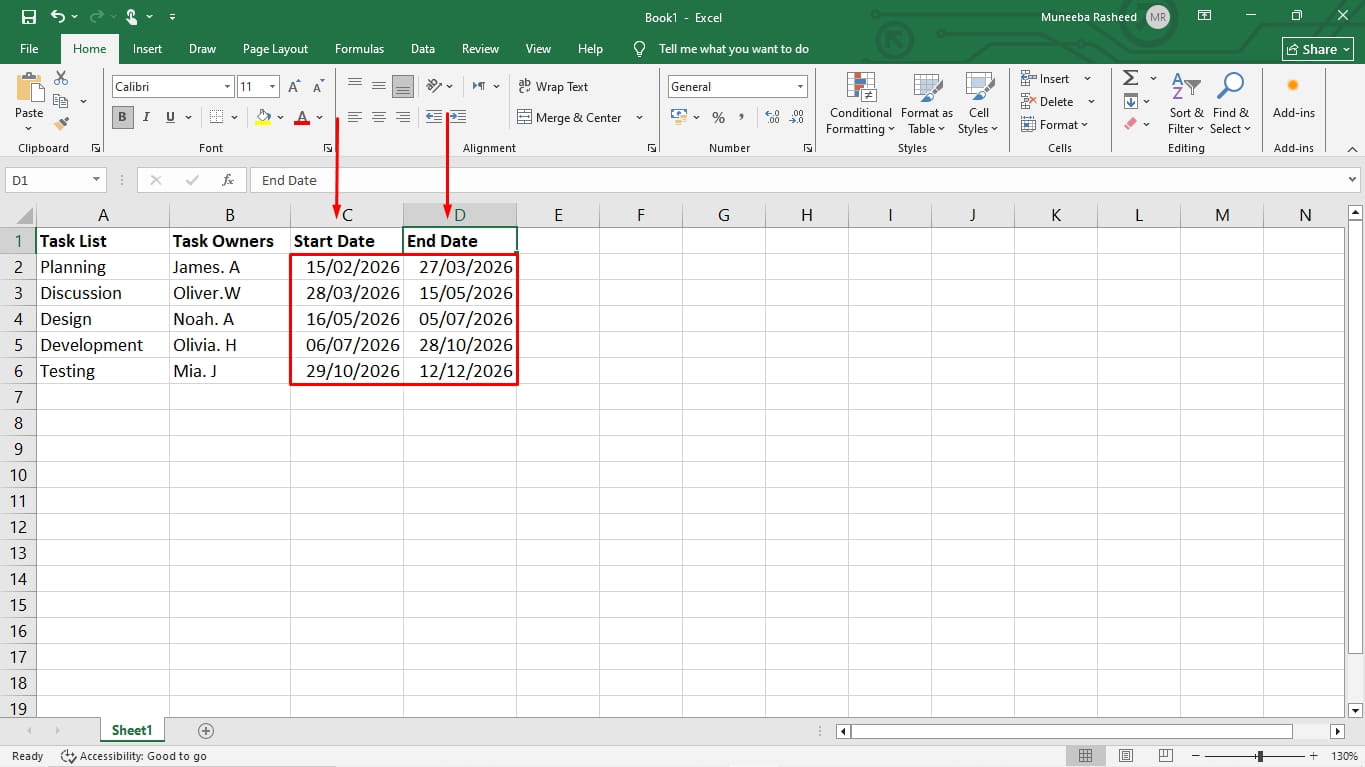Toggle Underline formatting
Viewport: 1365px width, 767px height.
170,117
